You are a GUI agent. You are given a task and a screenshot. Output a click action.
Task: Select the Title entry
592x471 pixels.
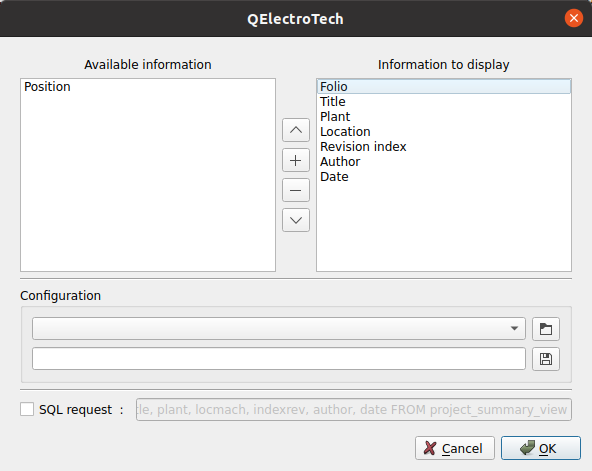(x=444, y=102)
